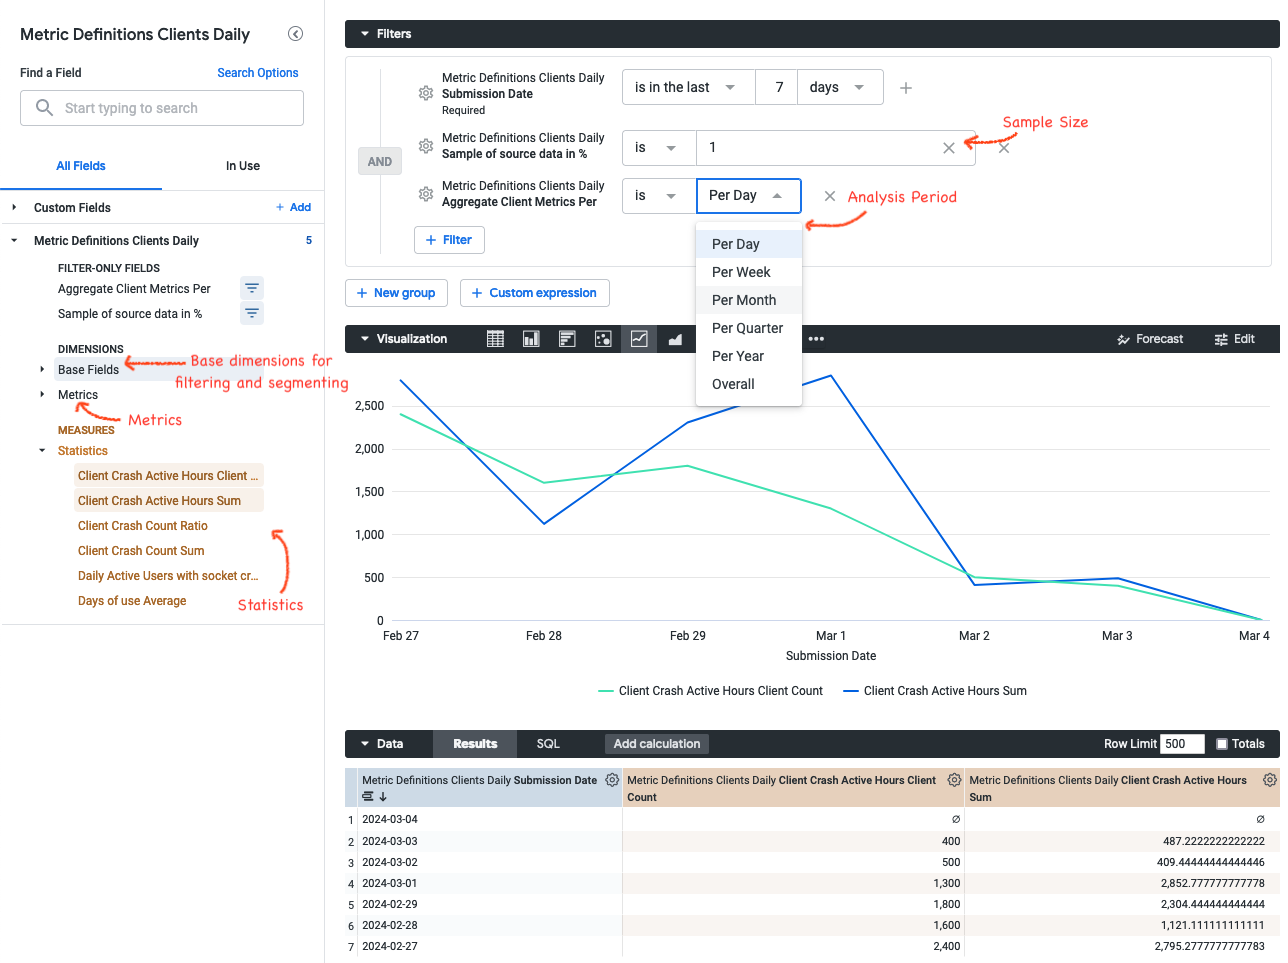Switch to the In Use fields tab
The image size is (1288, 963).
pos(242,166)
